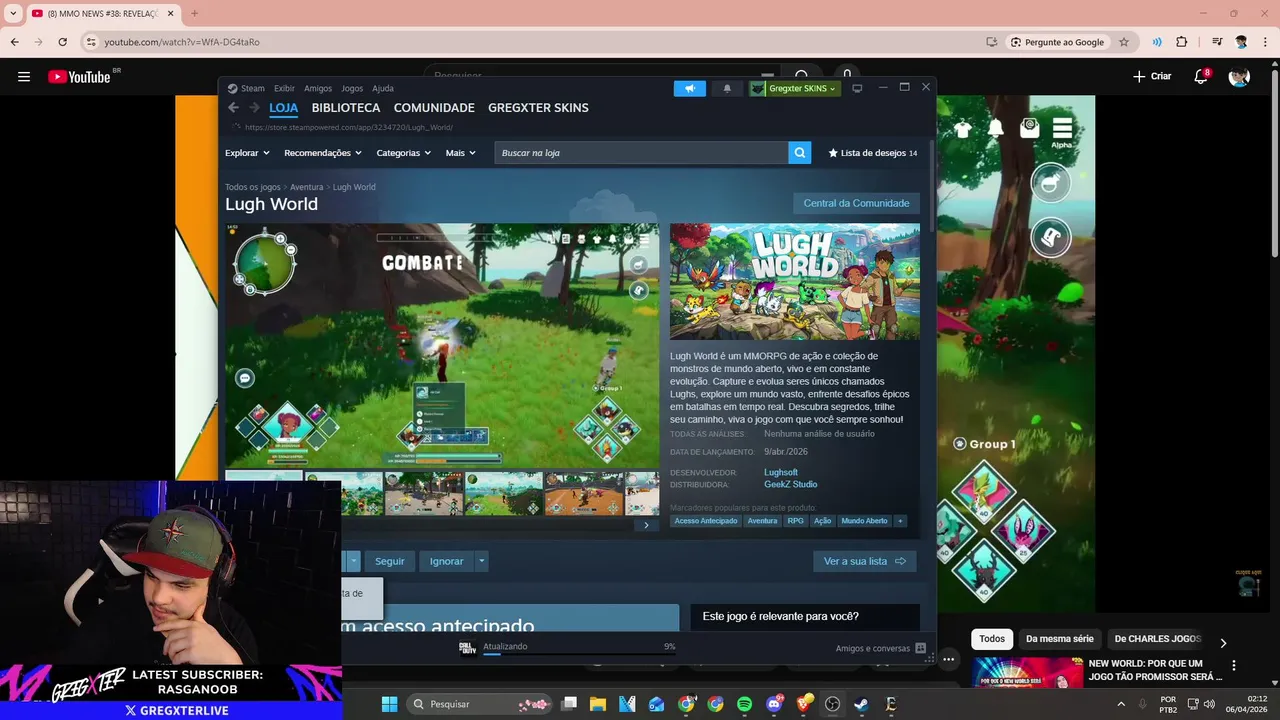
Task: Select the village screenshot thumbnail
Action: pyautogui.click(x=424, y=494)
